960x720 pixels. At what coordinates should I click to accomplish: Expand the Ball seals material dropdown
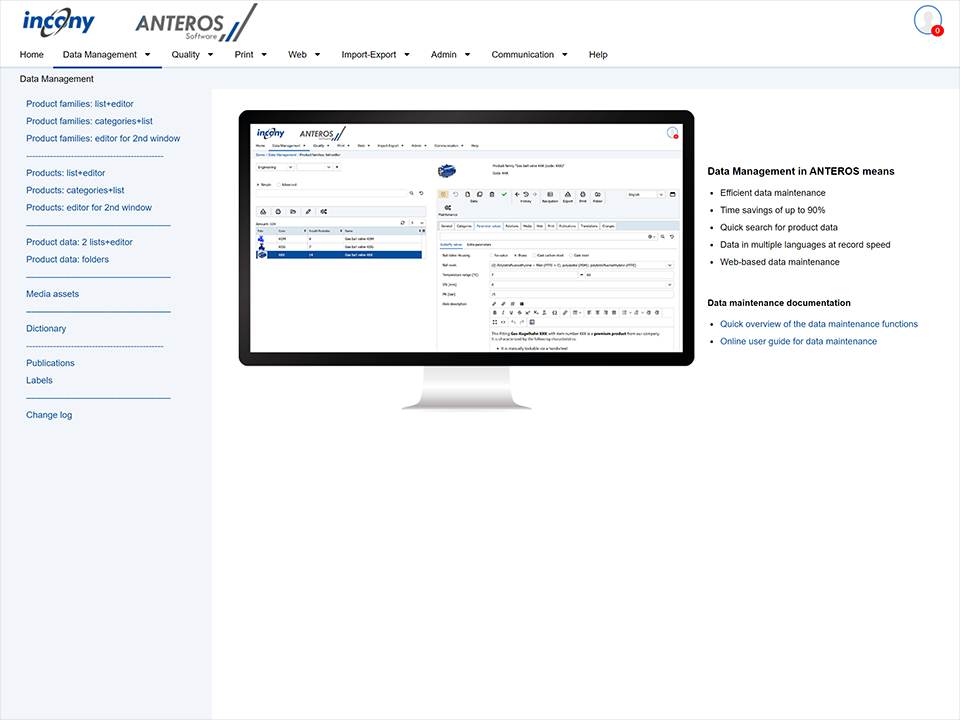point(670,265)
